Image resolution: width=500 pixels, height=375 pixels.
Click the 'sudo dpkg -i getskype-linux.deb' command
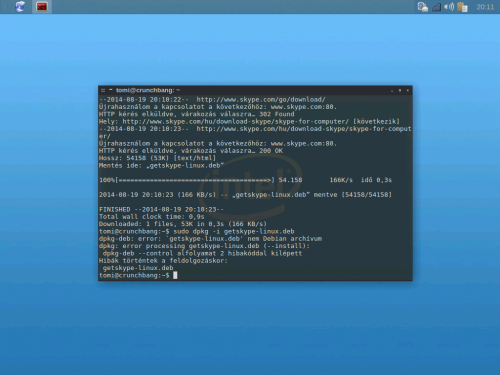point(234,231)
